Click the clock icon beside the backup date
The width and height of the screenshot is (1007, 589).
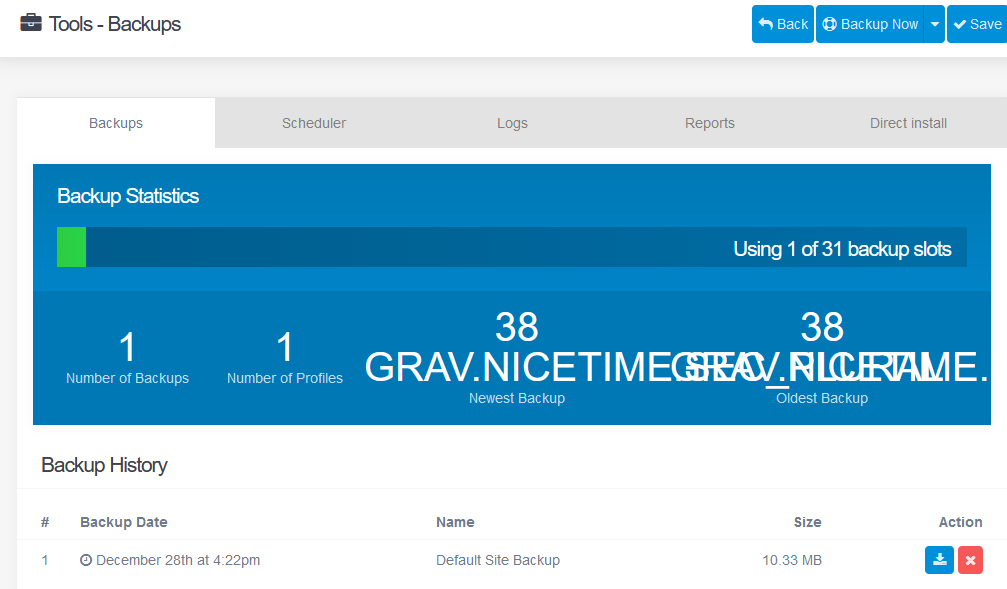click(x=86, y=560)
